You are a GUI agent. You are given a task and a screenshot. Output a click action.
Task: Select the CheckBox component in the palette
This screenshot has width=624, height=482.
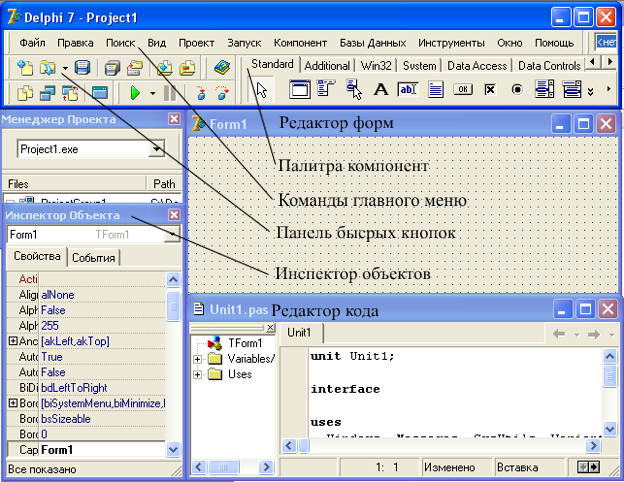pyautogui.click(x=490, y=89)
